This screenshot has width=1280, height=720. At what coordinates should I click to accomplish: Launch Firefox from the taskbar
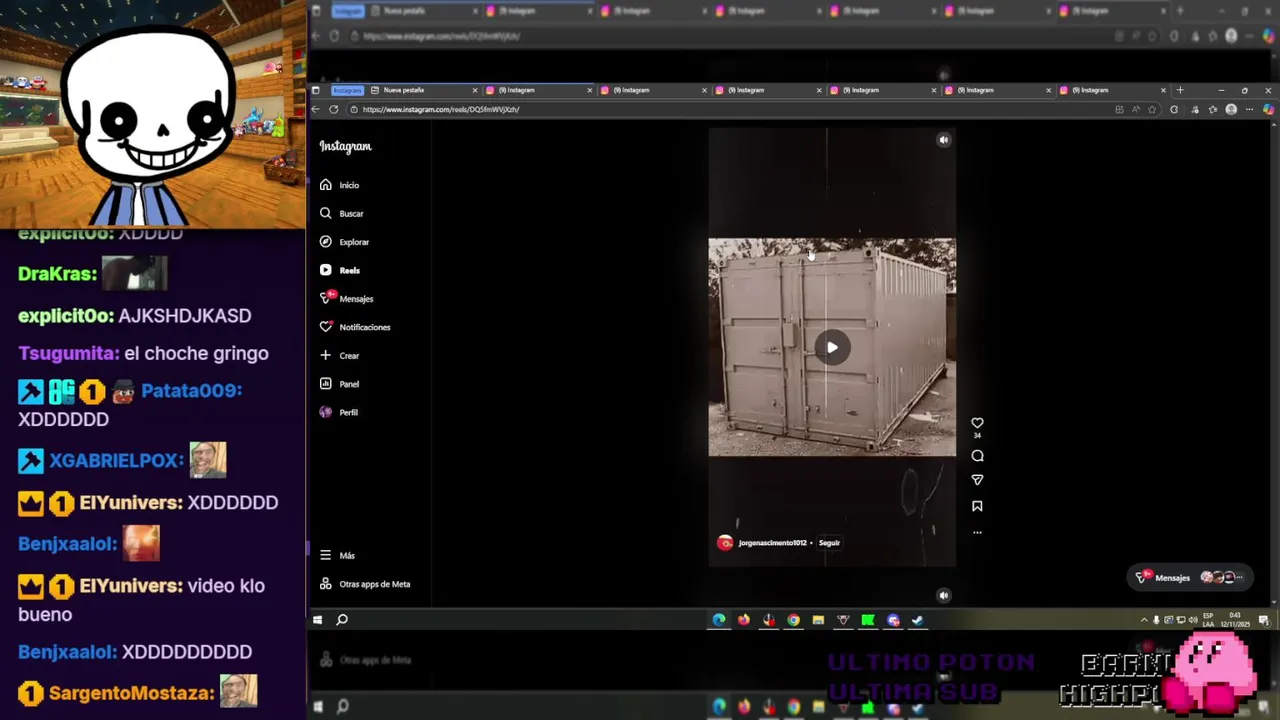pos(744,620)
